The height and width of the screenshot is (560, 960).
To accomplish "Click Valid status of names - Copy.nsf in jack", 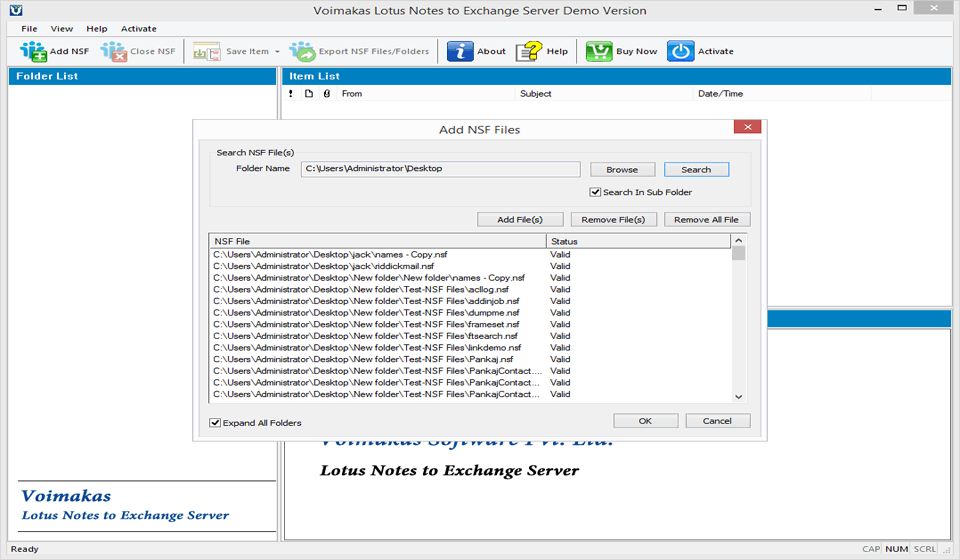I will tap(560, 254).
